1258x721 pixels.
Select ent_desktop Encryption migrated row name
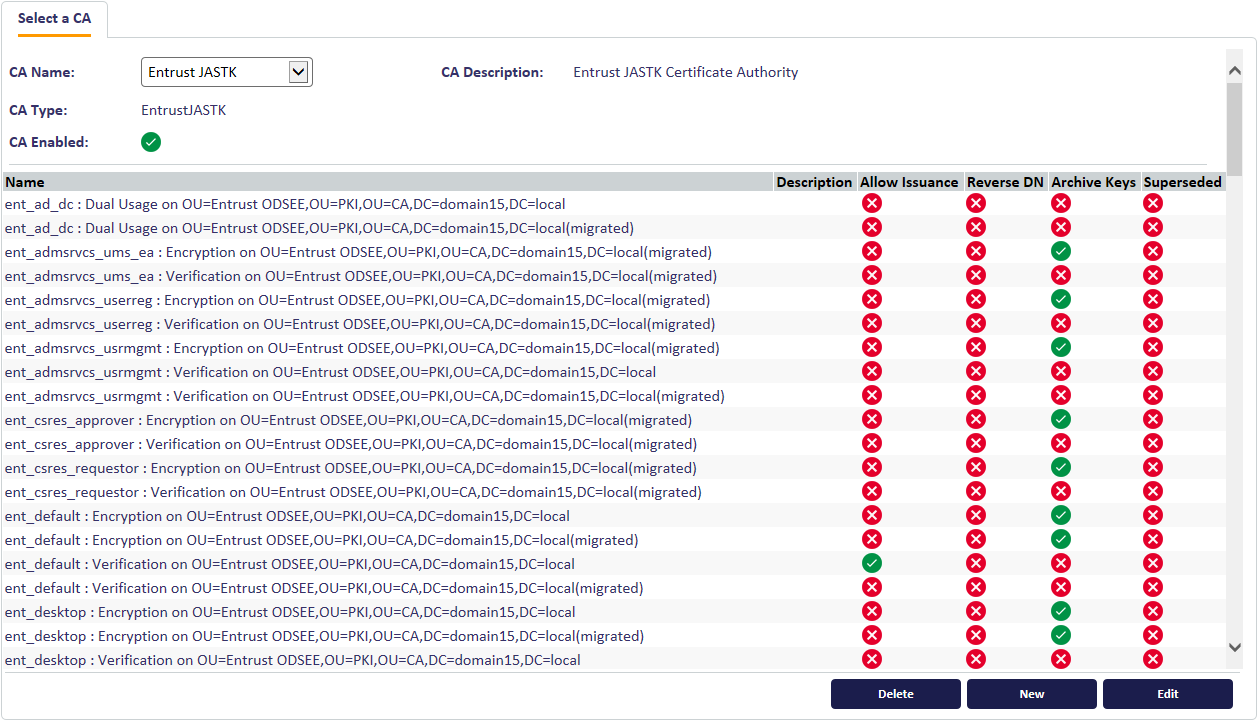point(324,636)
